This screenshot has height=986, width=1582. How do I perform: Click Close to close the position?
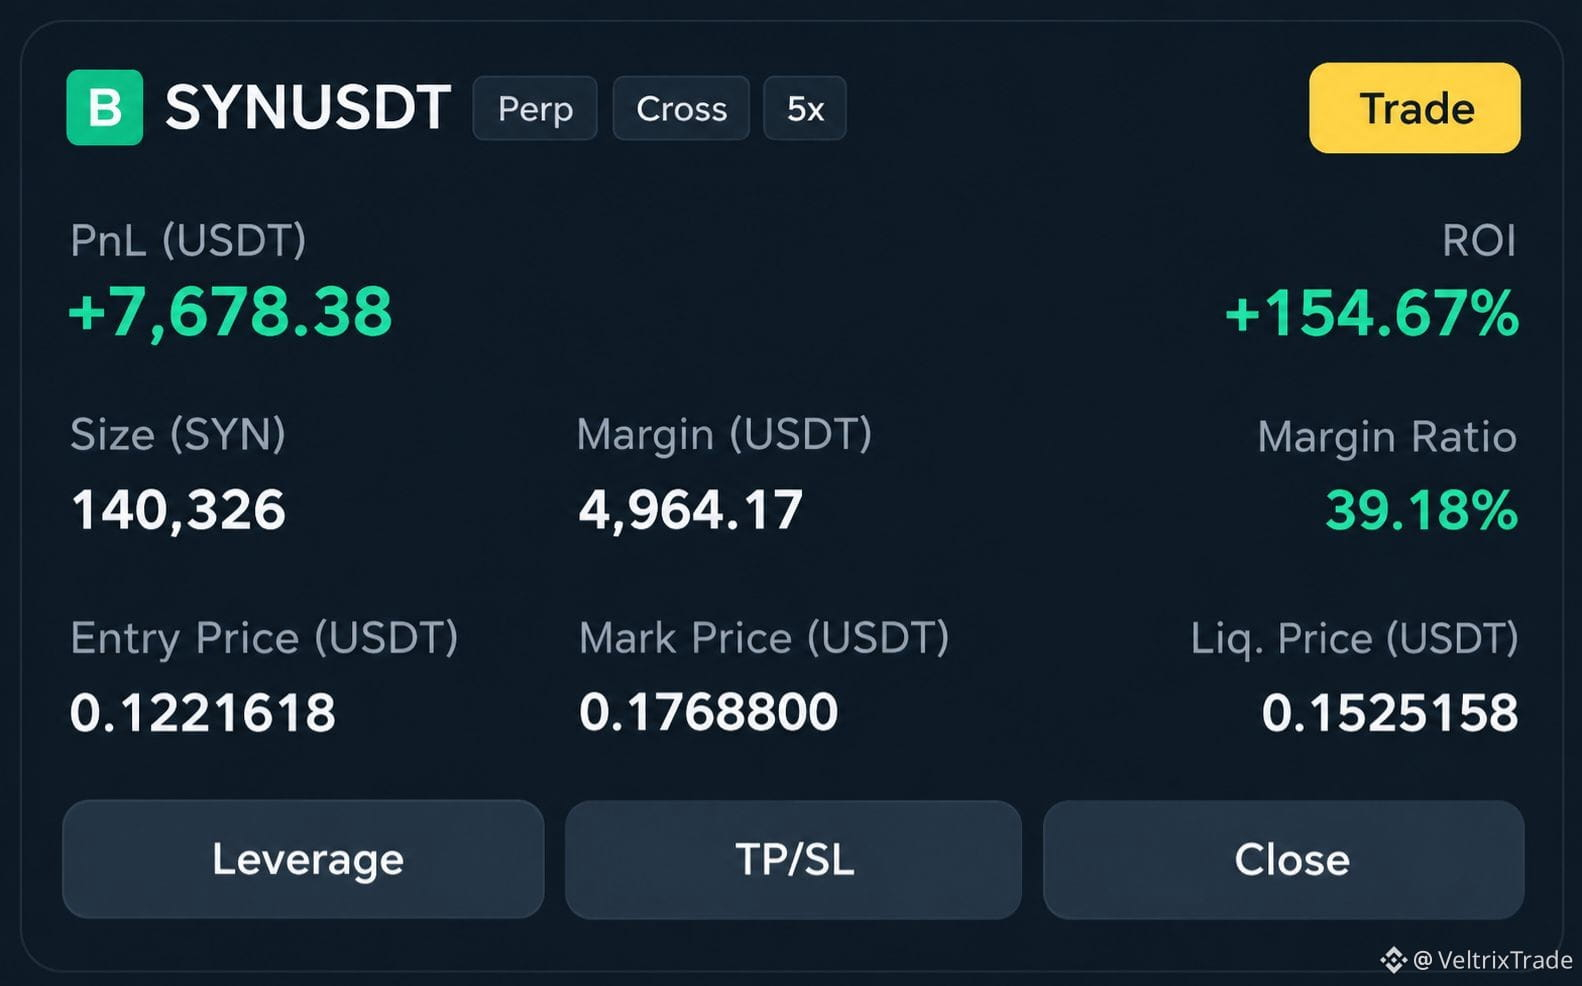pyautogui.click(x=1284, y=859)
